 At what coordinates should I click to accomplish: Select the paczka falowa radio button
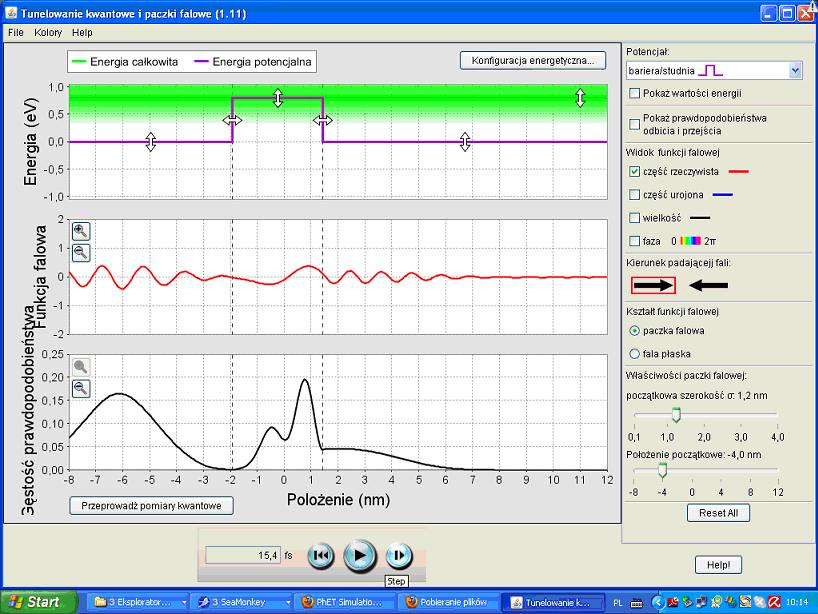pyautogui.click(x=634, y=331)
